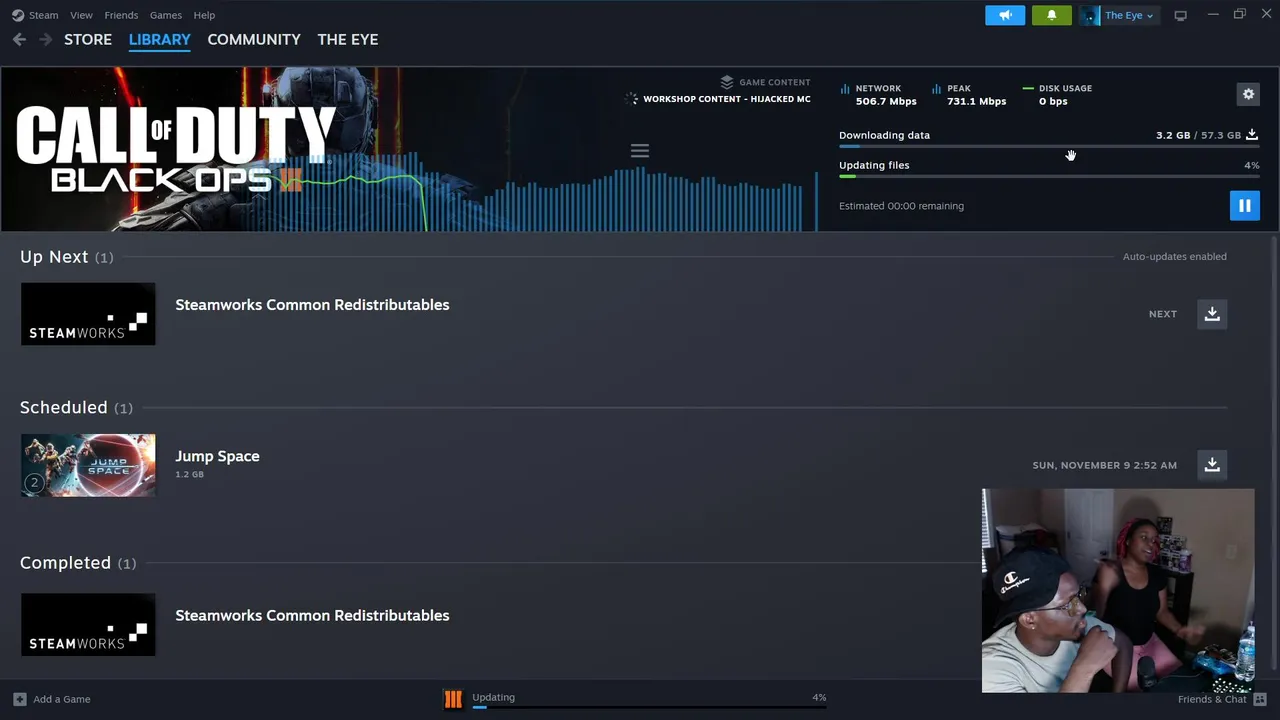Viewport: 1280px width, 720px height.
Task: Click the Completed section heading
Action: pyautogui.click(x=78, y=563)
